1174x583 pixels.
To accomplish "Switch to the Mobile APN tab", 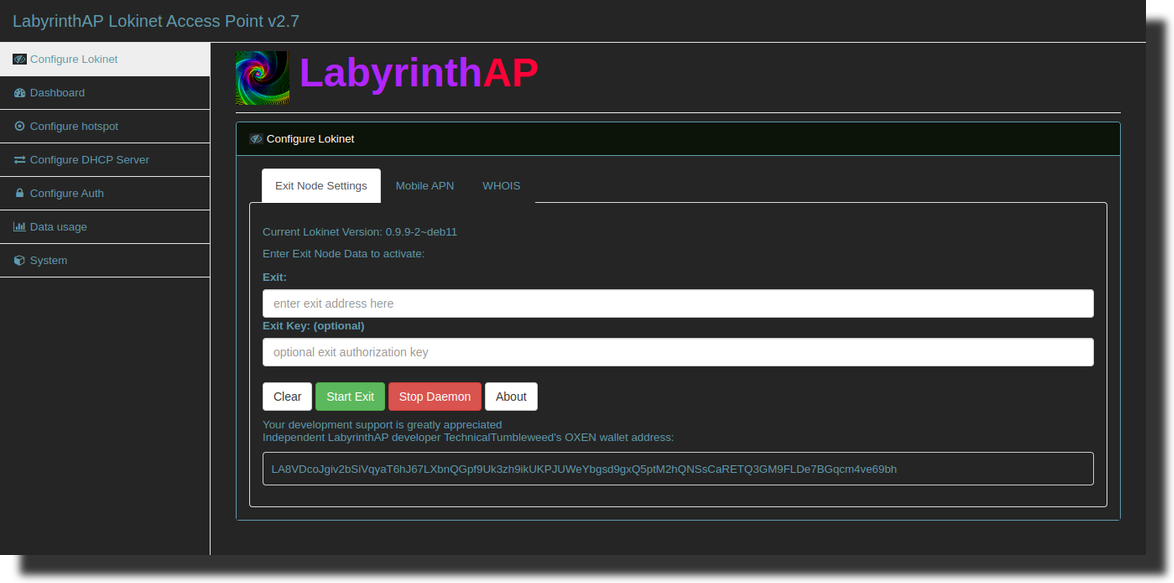I will click(425, 186).
